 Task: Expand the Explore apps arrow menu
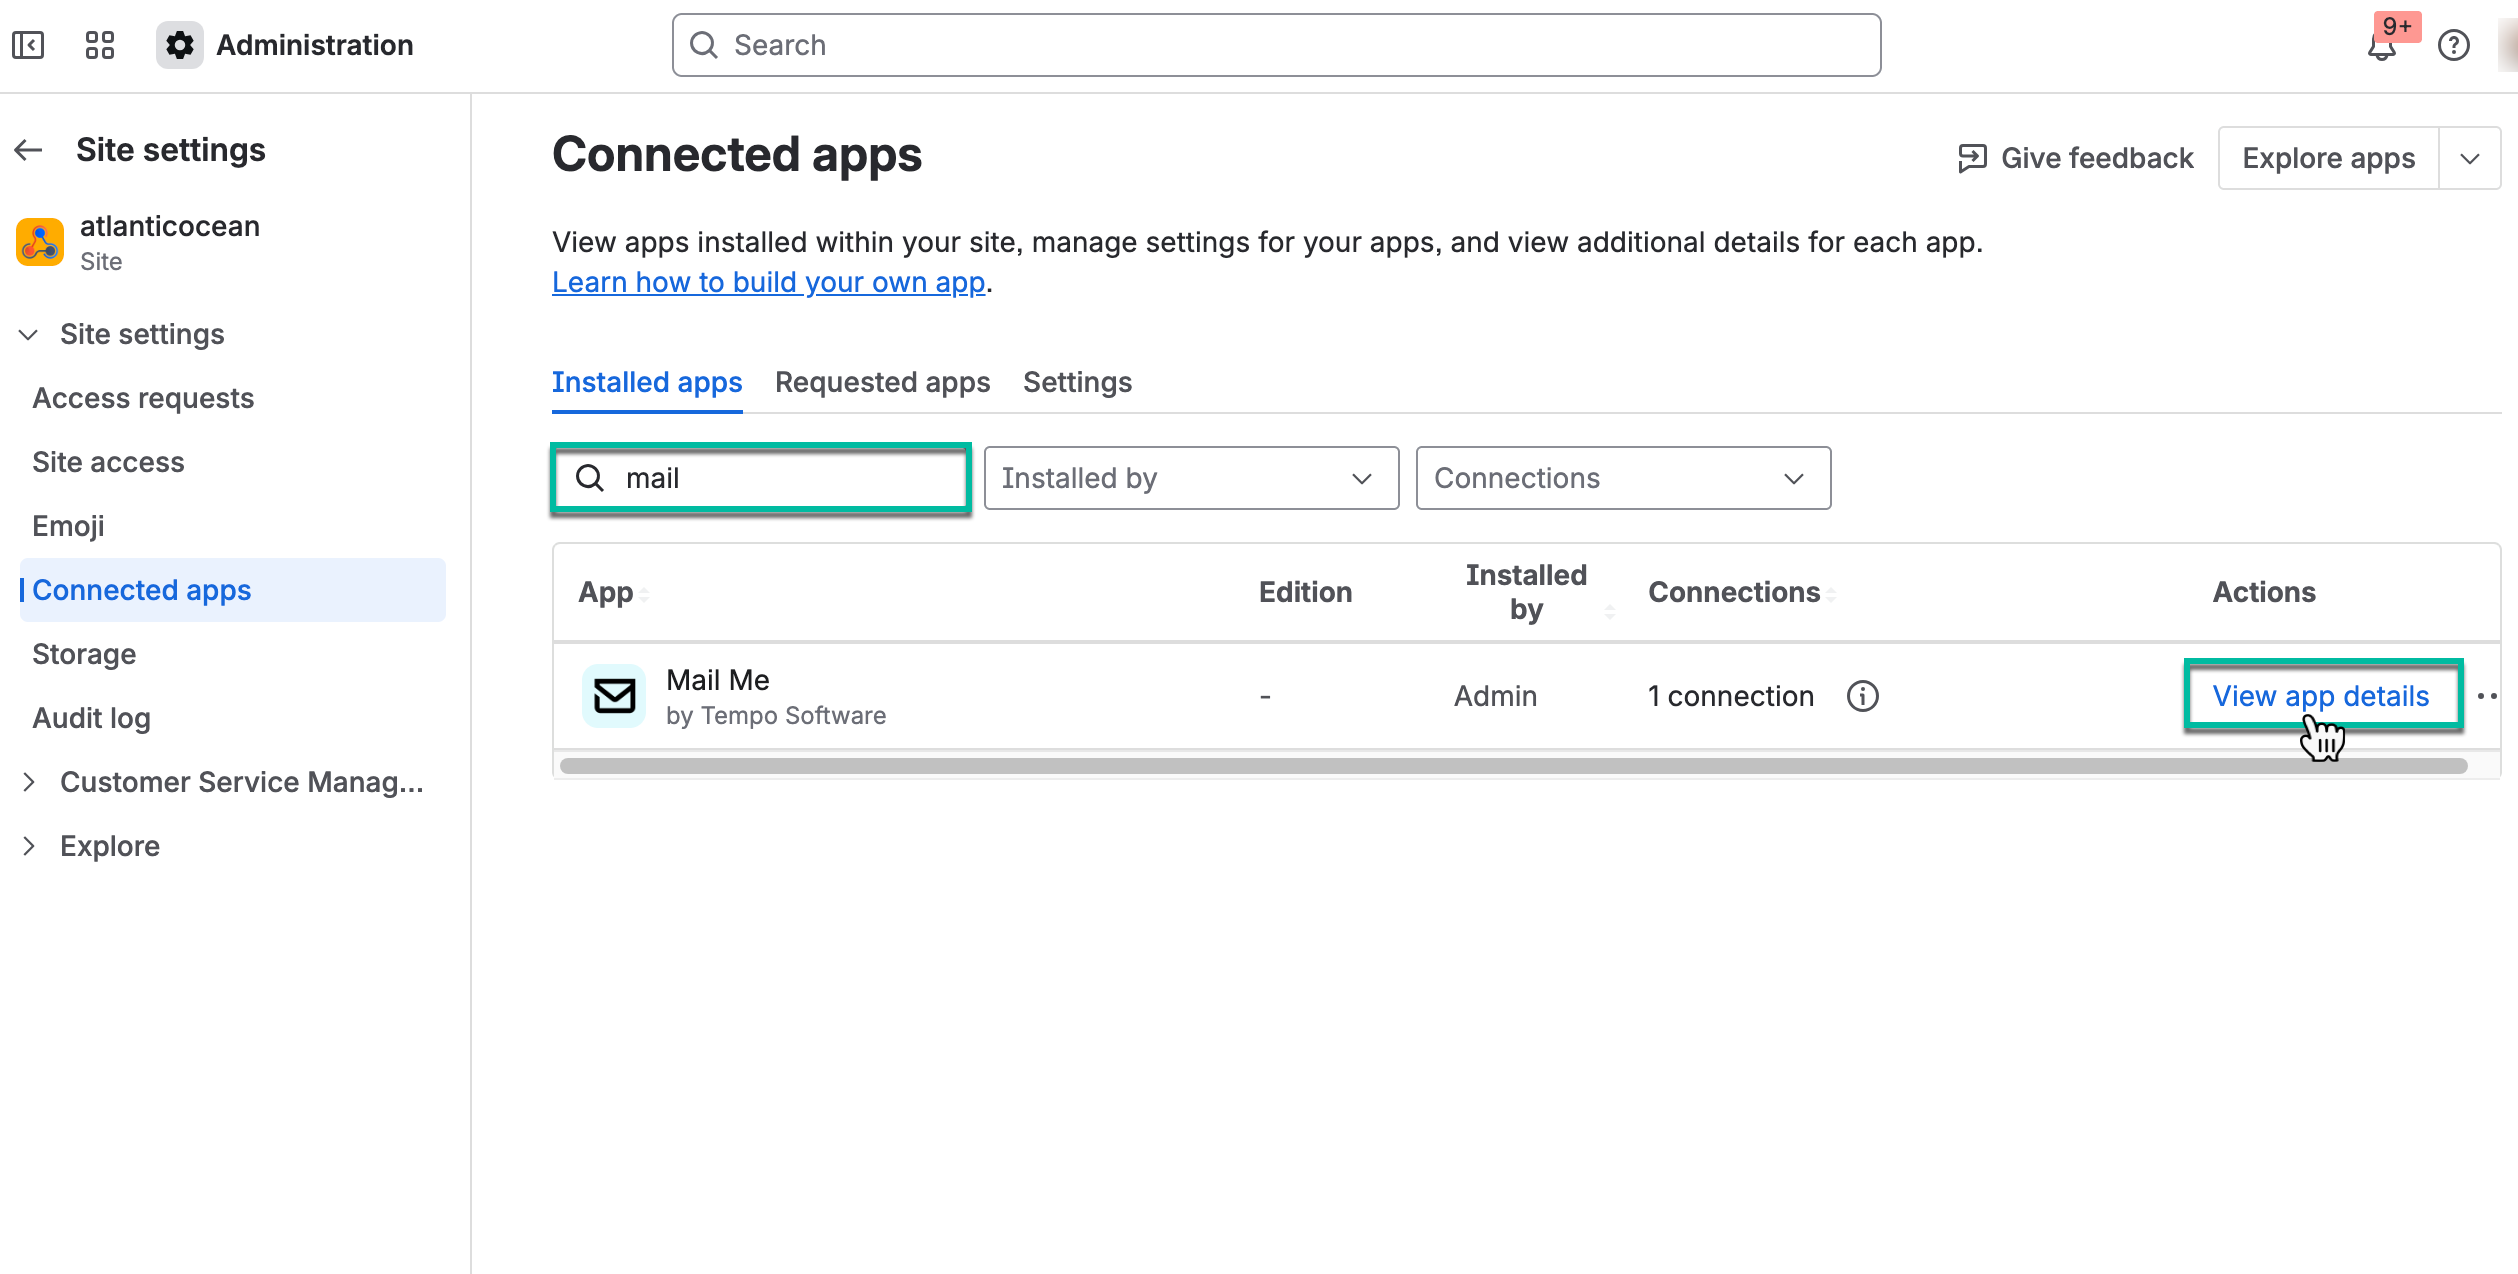(2469, 158)
